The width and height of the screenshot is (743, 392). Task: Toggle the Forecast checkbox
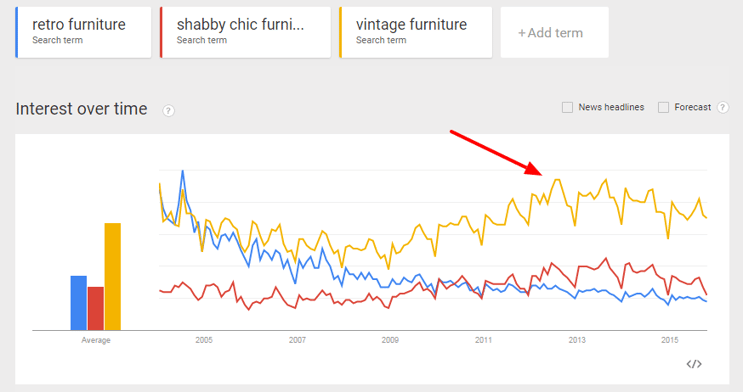point(663,108)
